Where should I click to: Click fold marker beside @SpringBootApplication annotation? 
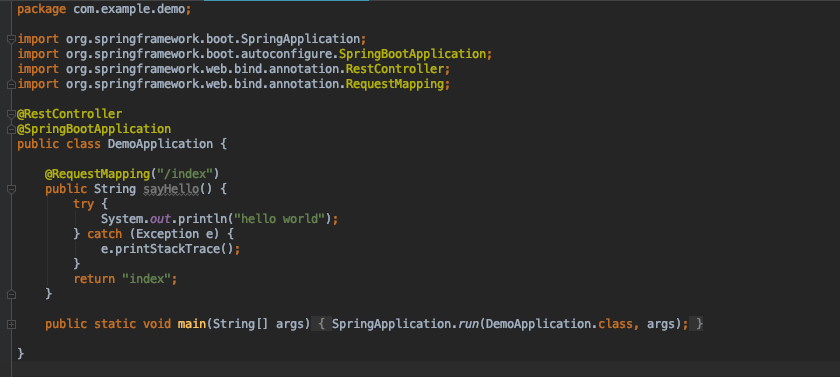point(11,129)
